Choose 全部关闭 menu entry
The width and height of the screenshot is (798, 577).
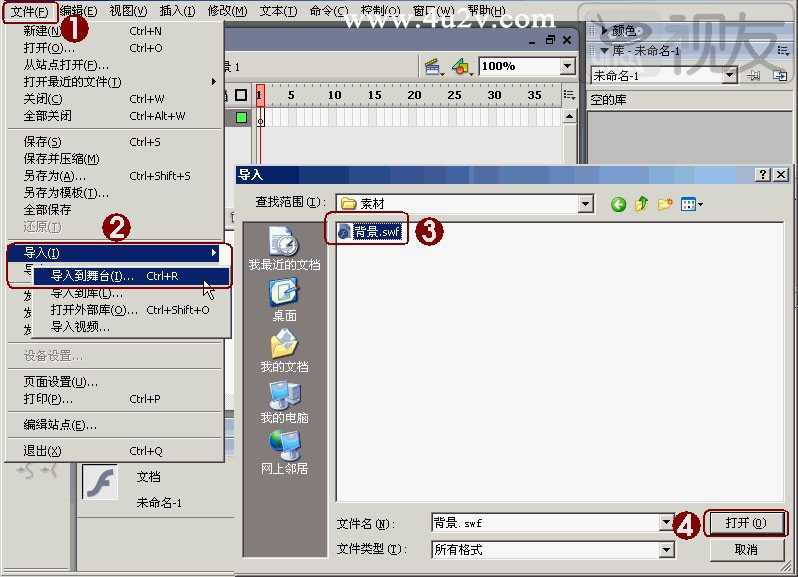click(x=115, y=116)
